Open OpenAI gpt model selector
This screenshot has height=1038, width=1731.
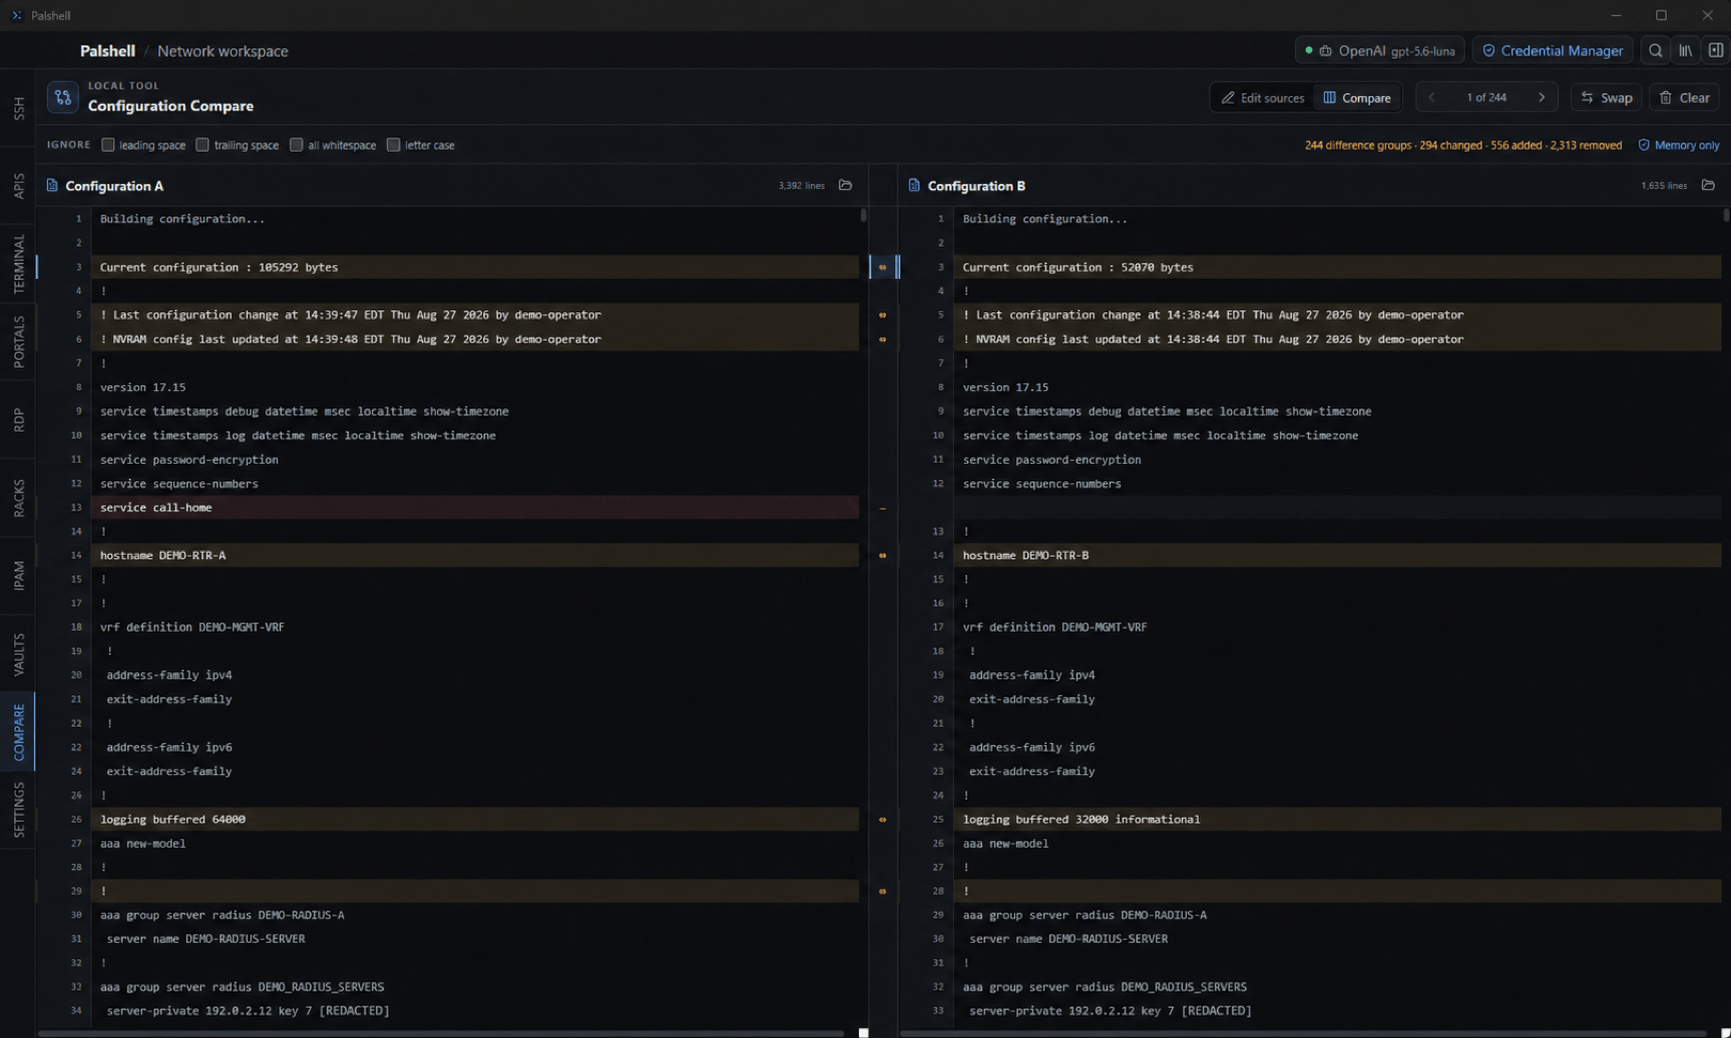1379,51
